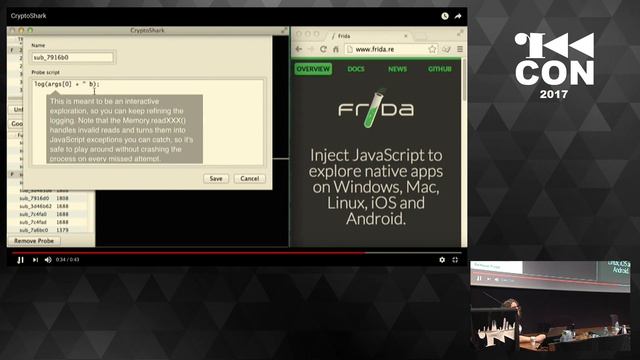Click the CryptoShark video title

29,16
